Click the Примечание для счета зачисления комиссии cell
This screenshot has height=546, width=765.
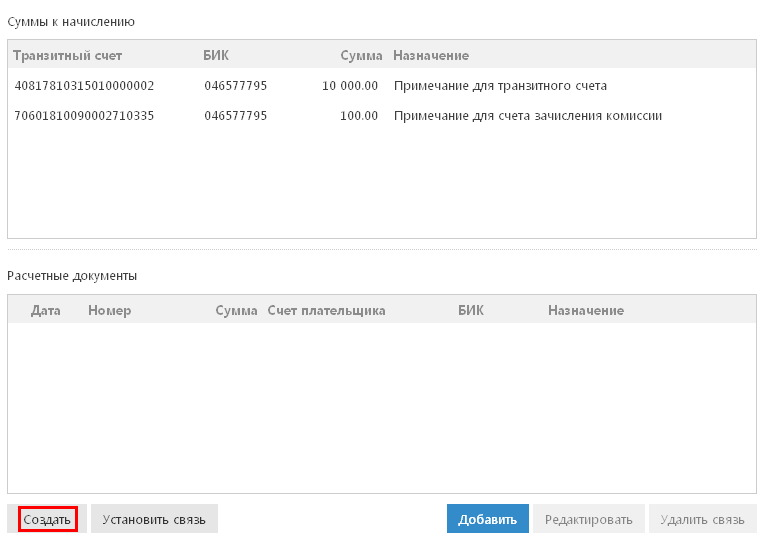[528, 116]
